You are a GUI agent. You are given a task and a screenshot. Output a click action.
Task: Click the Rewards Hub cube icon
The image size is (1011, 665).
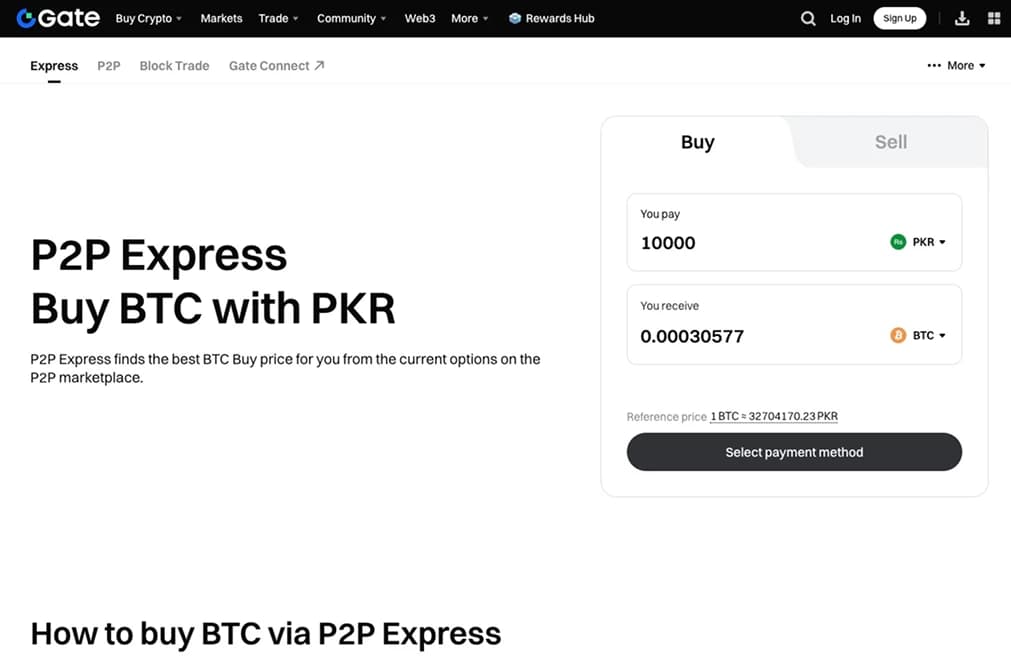[x=515, y=18]
